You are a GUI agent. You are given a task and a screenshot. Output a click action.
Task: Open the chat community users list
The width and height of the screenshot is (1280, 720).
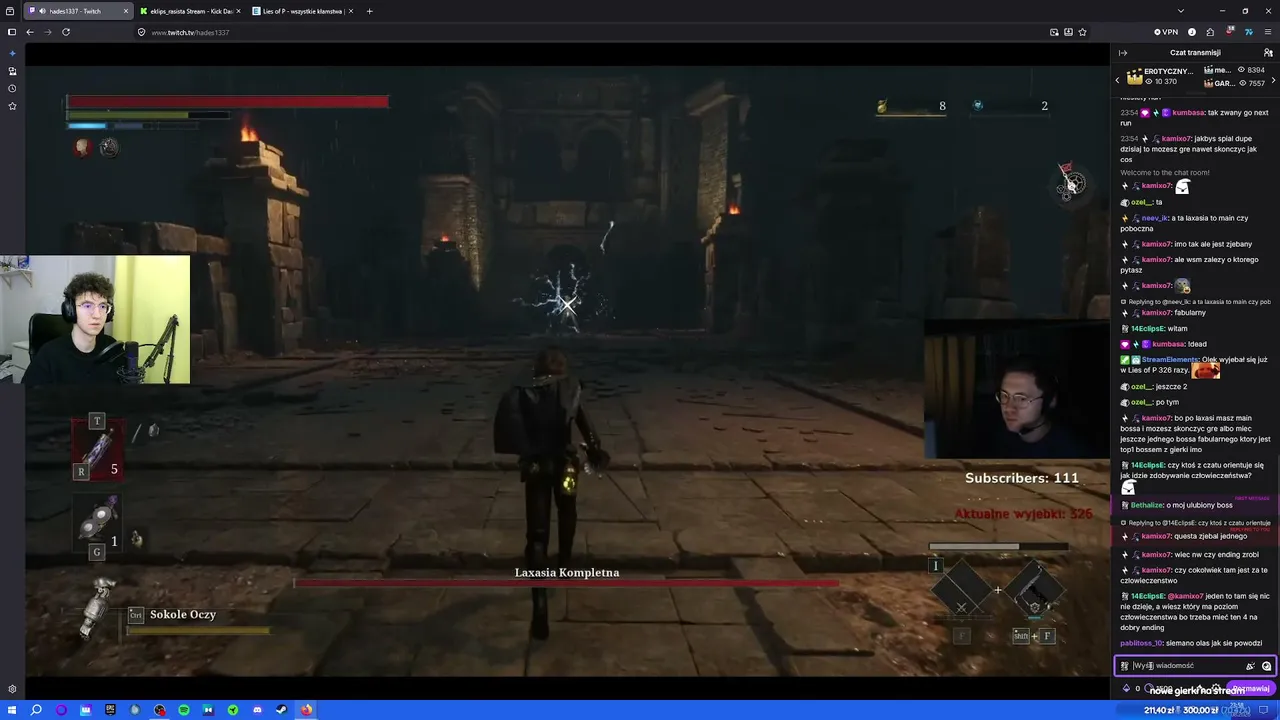1268,53
